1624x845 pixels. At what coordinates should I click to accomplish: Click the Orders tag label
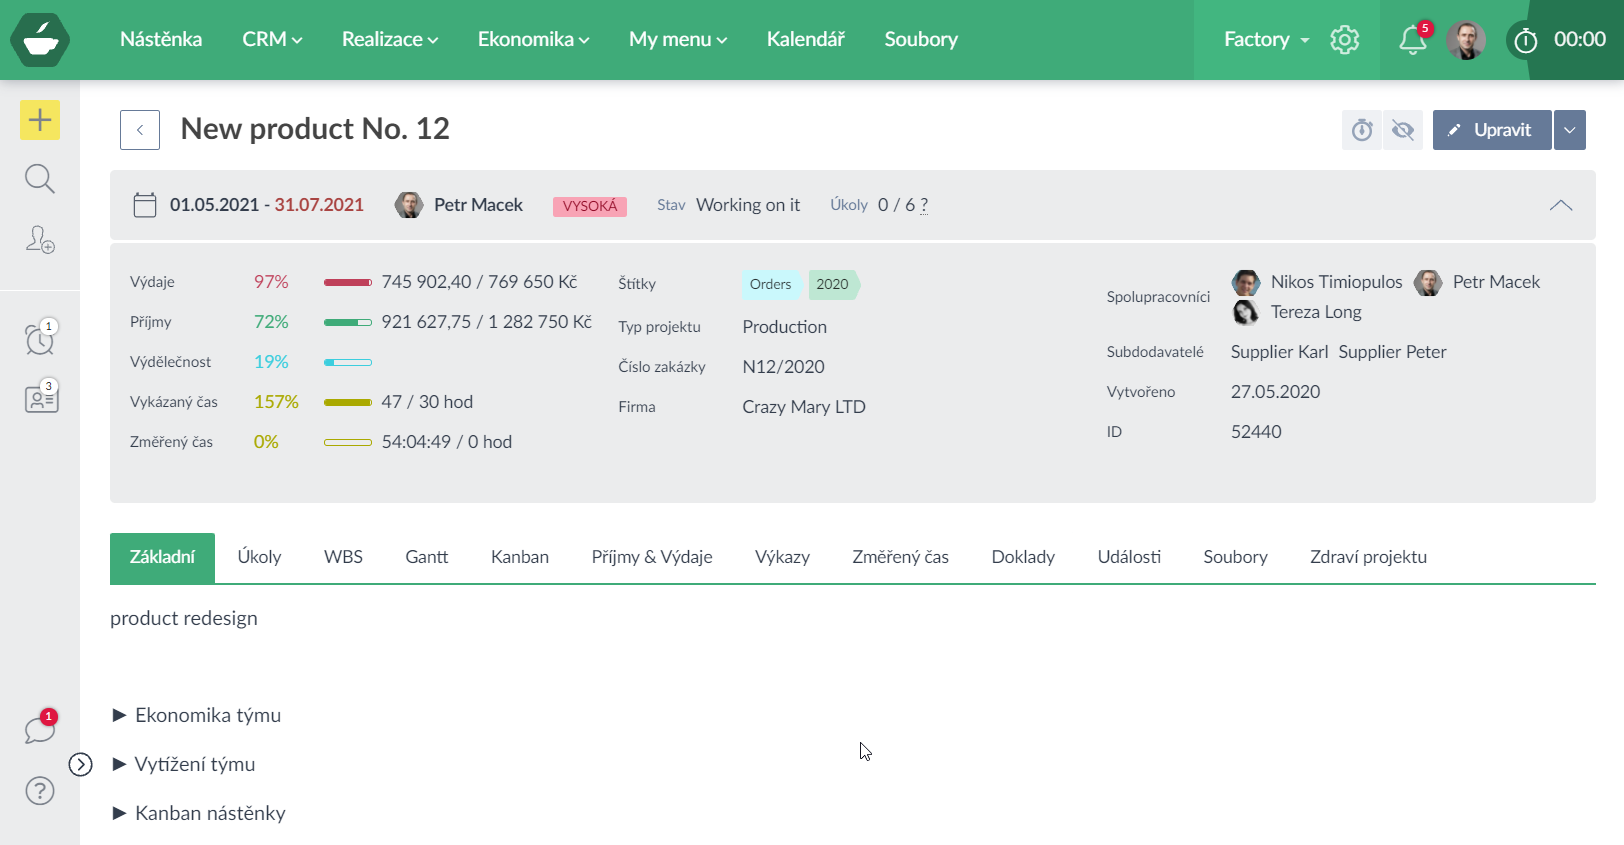(x=770, y=284)
